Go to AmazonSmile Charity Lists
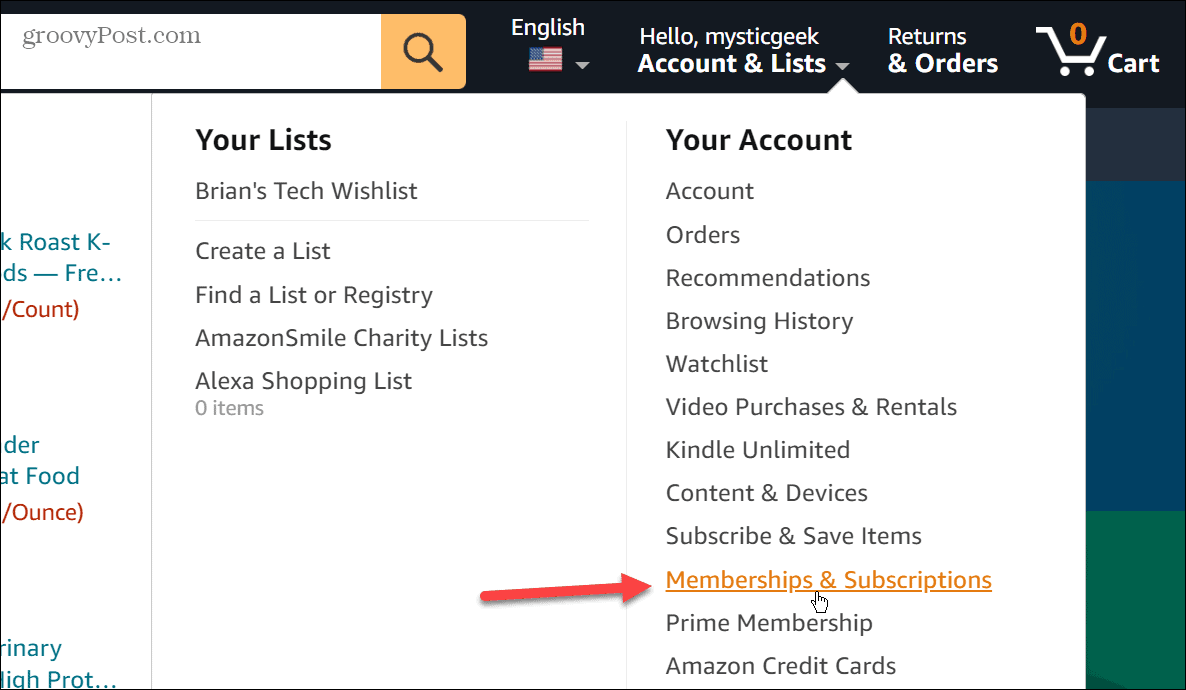Screen dimensions: 1186x690 pos(341,338)
